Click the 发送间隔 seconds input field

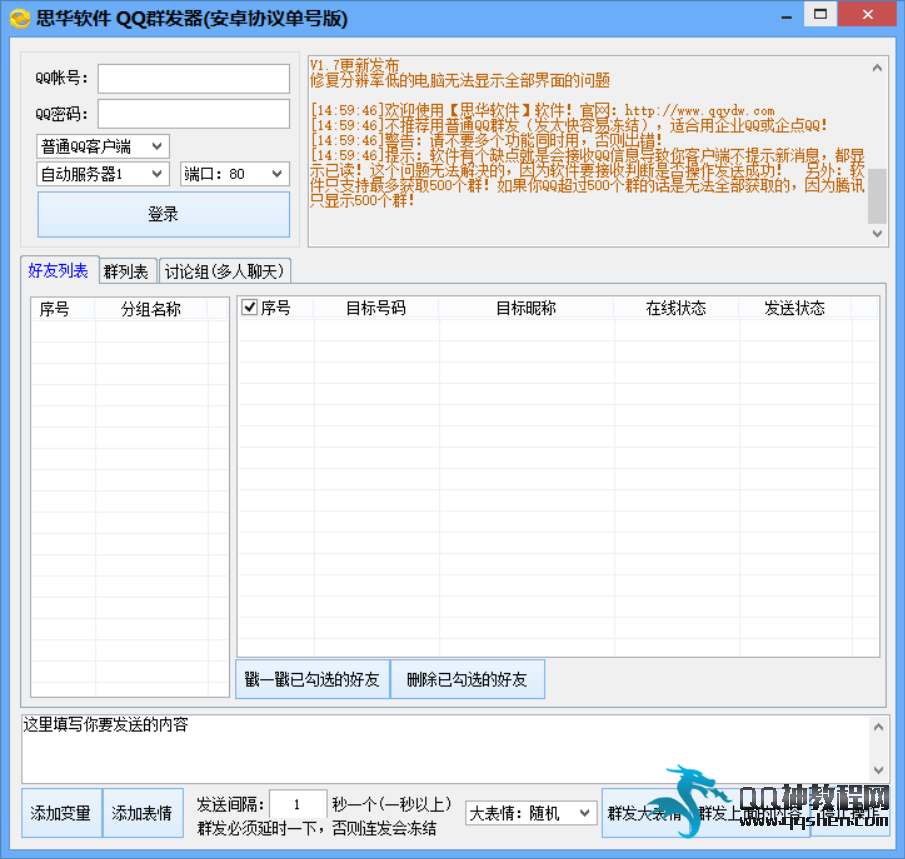[x=298, y=804]
